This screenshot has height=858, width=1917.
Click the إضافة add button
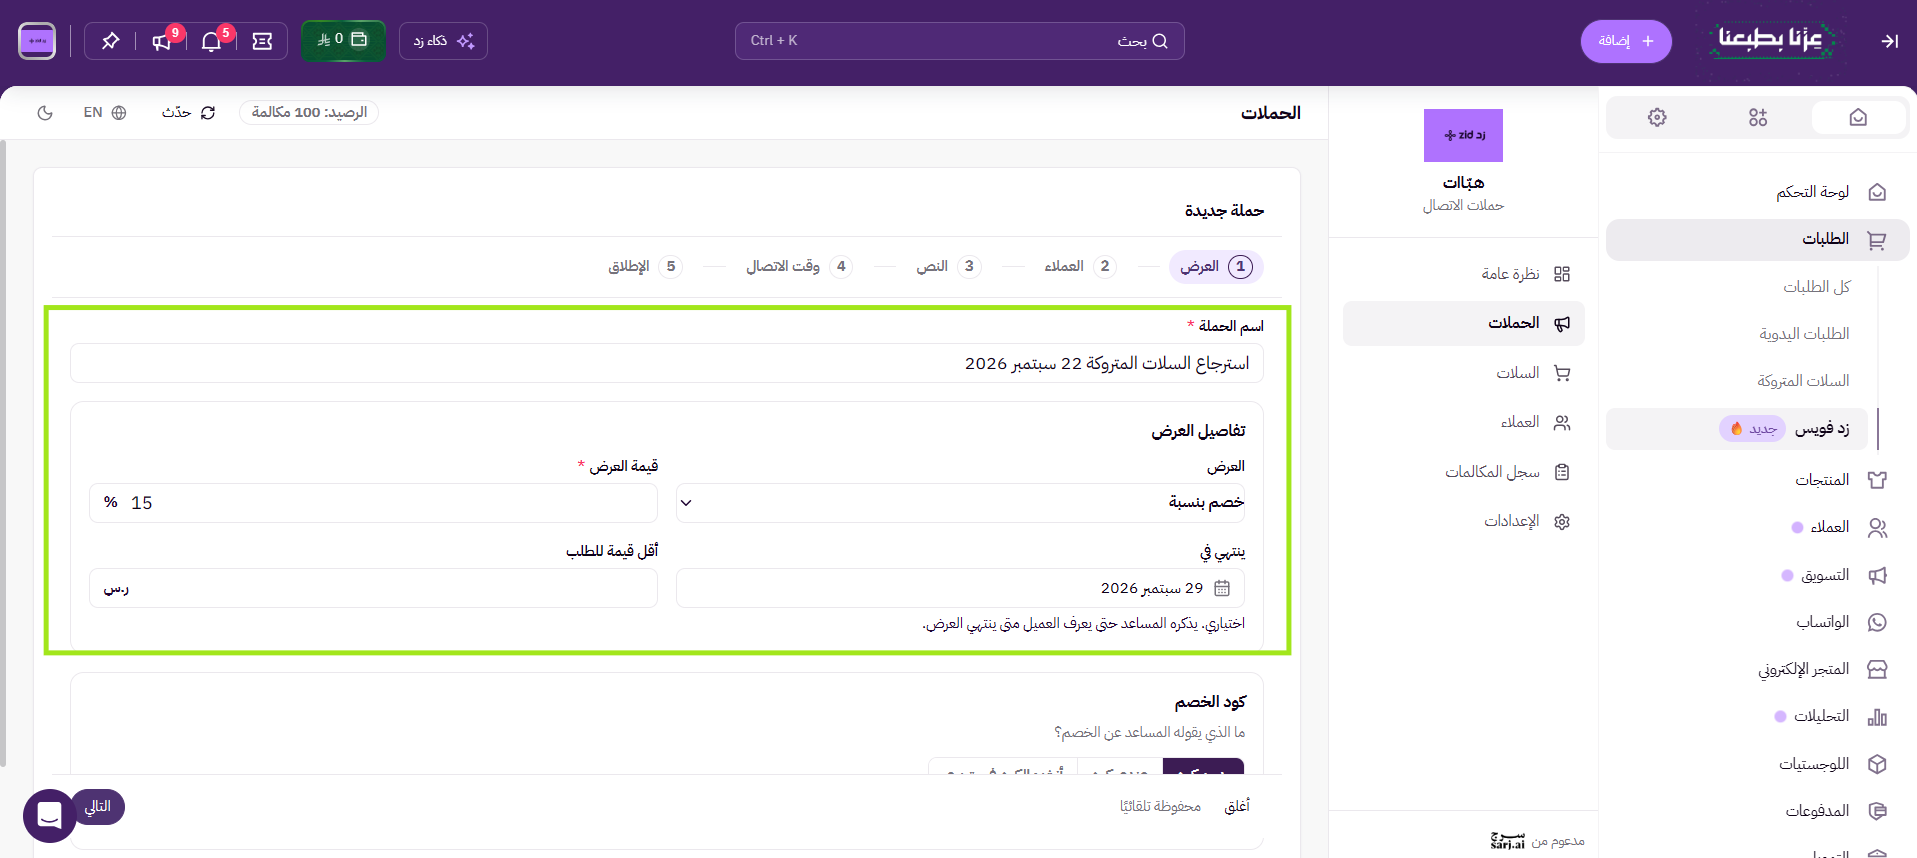[1625, 41]
